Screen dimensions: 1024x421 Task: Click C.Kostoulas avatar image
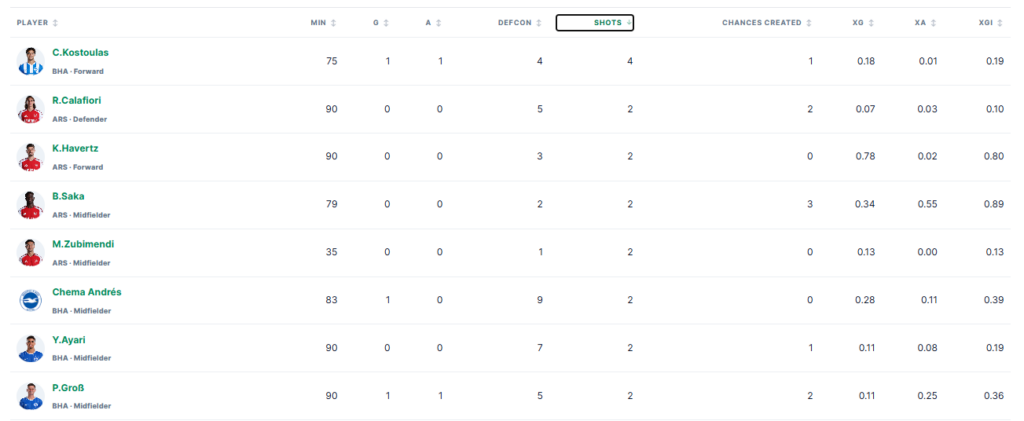30,61
